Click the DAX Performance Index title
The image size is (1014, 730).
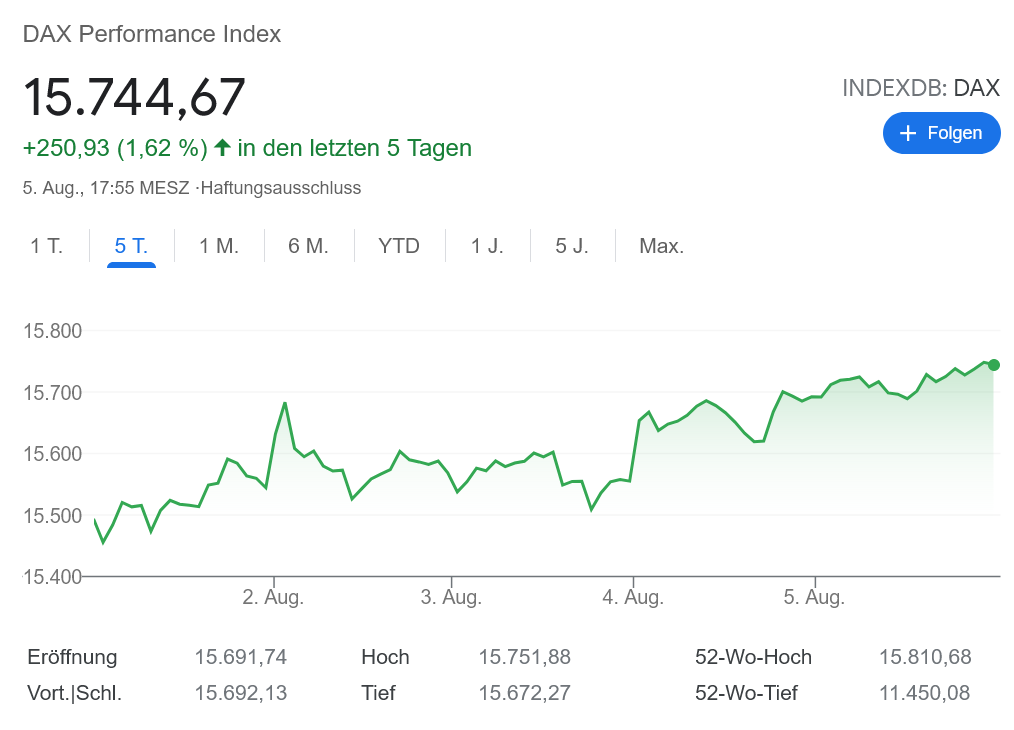coord(152,34)
